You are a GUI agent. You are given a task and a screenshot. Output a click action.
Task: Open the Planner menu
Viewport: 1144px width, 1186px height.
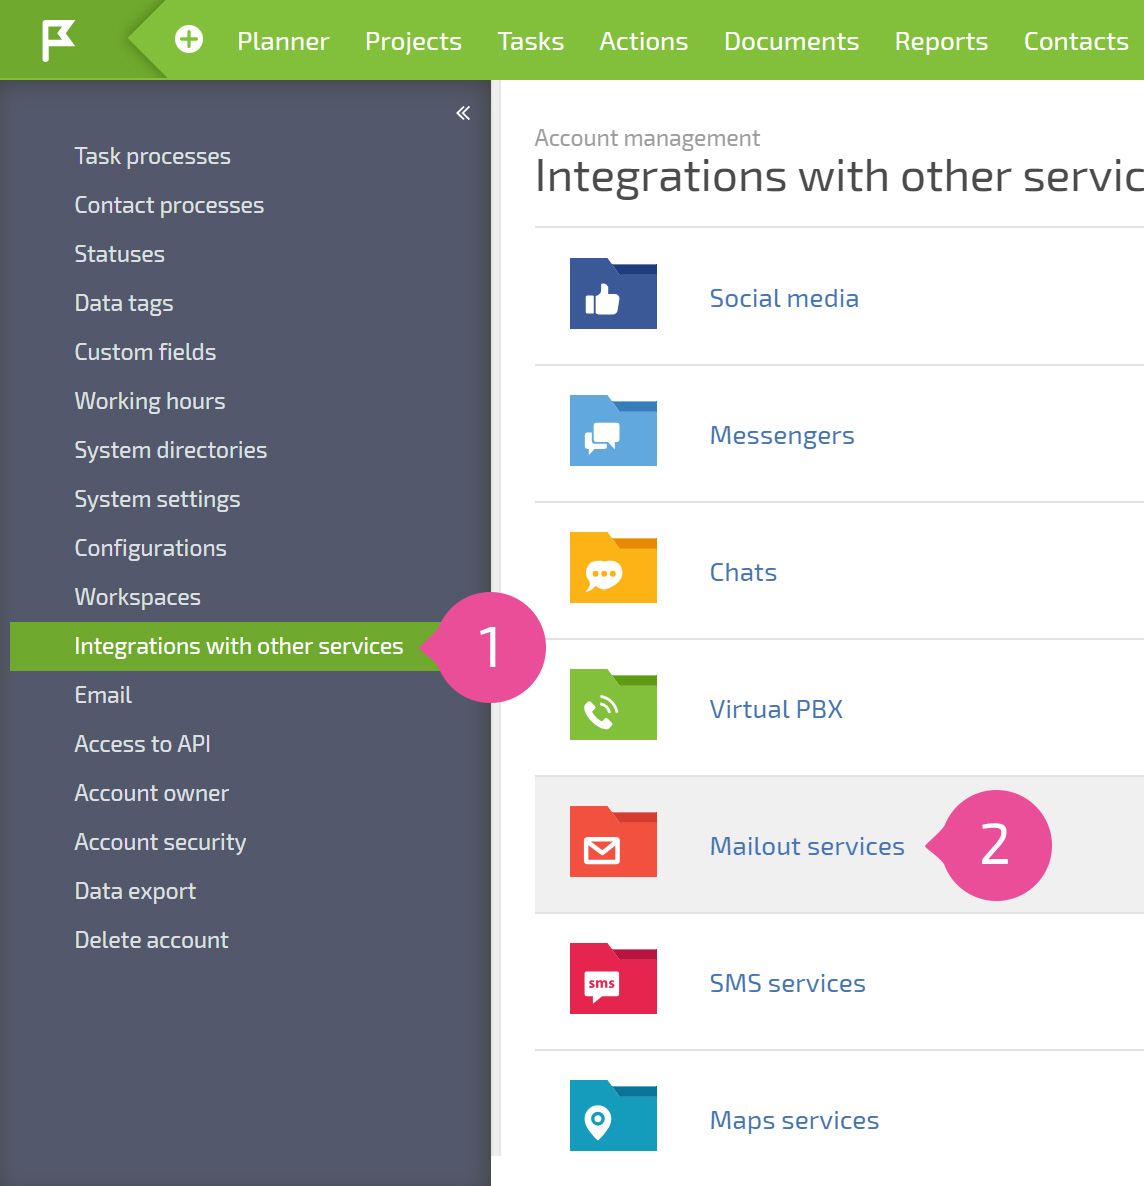tap(283, 41)
